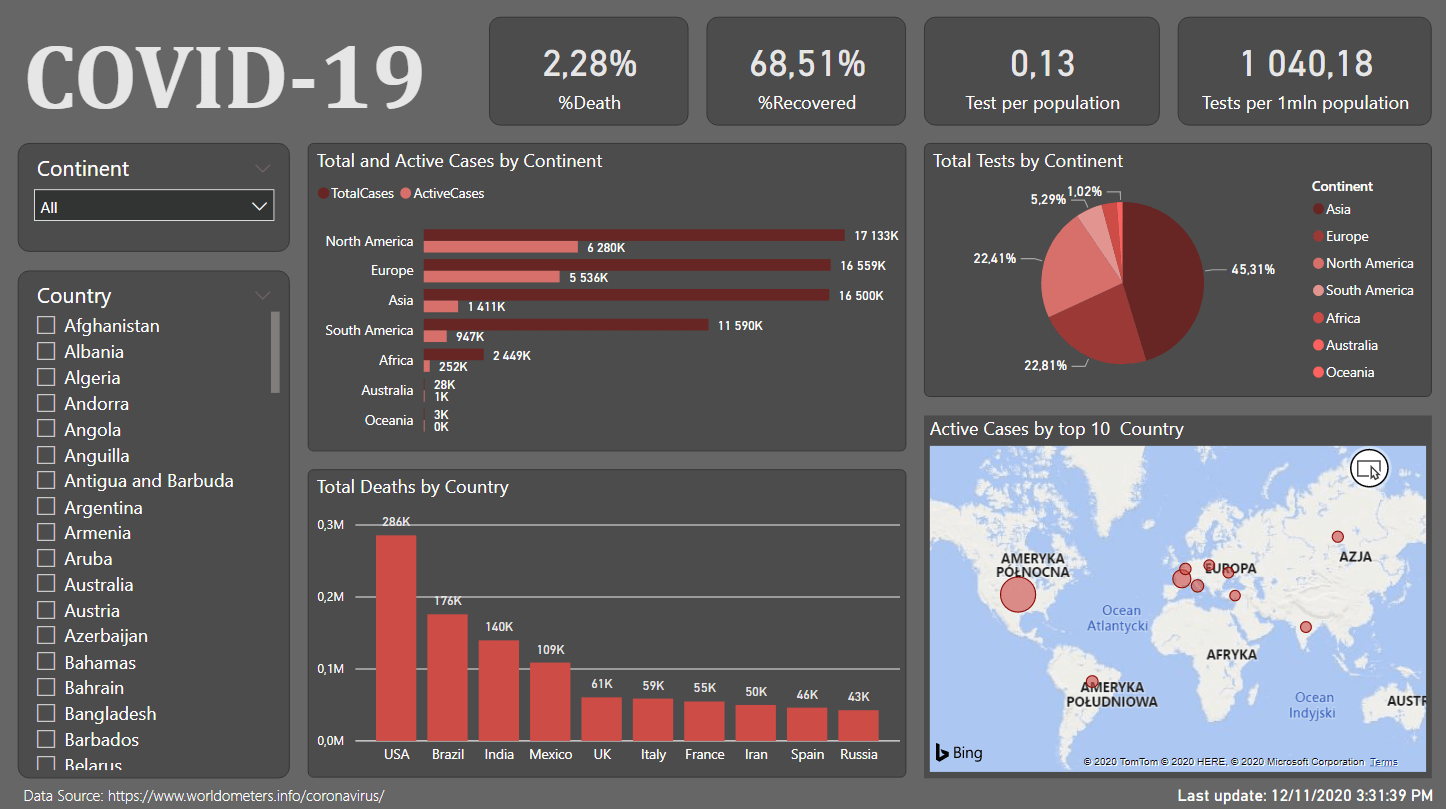Open the Continent dropdown showing All
This screenshot has width=1446, height=809.
[x=154, y=207]
